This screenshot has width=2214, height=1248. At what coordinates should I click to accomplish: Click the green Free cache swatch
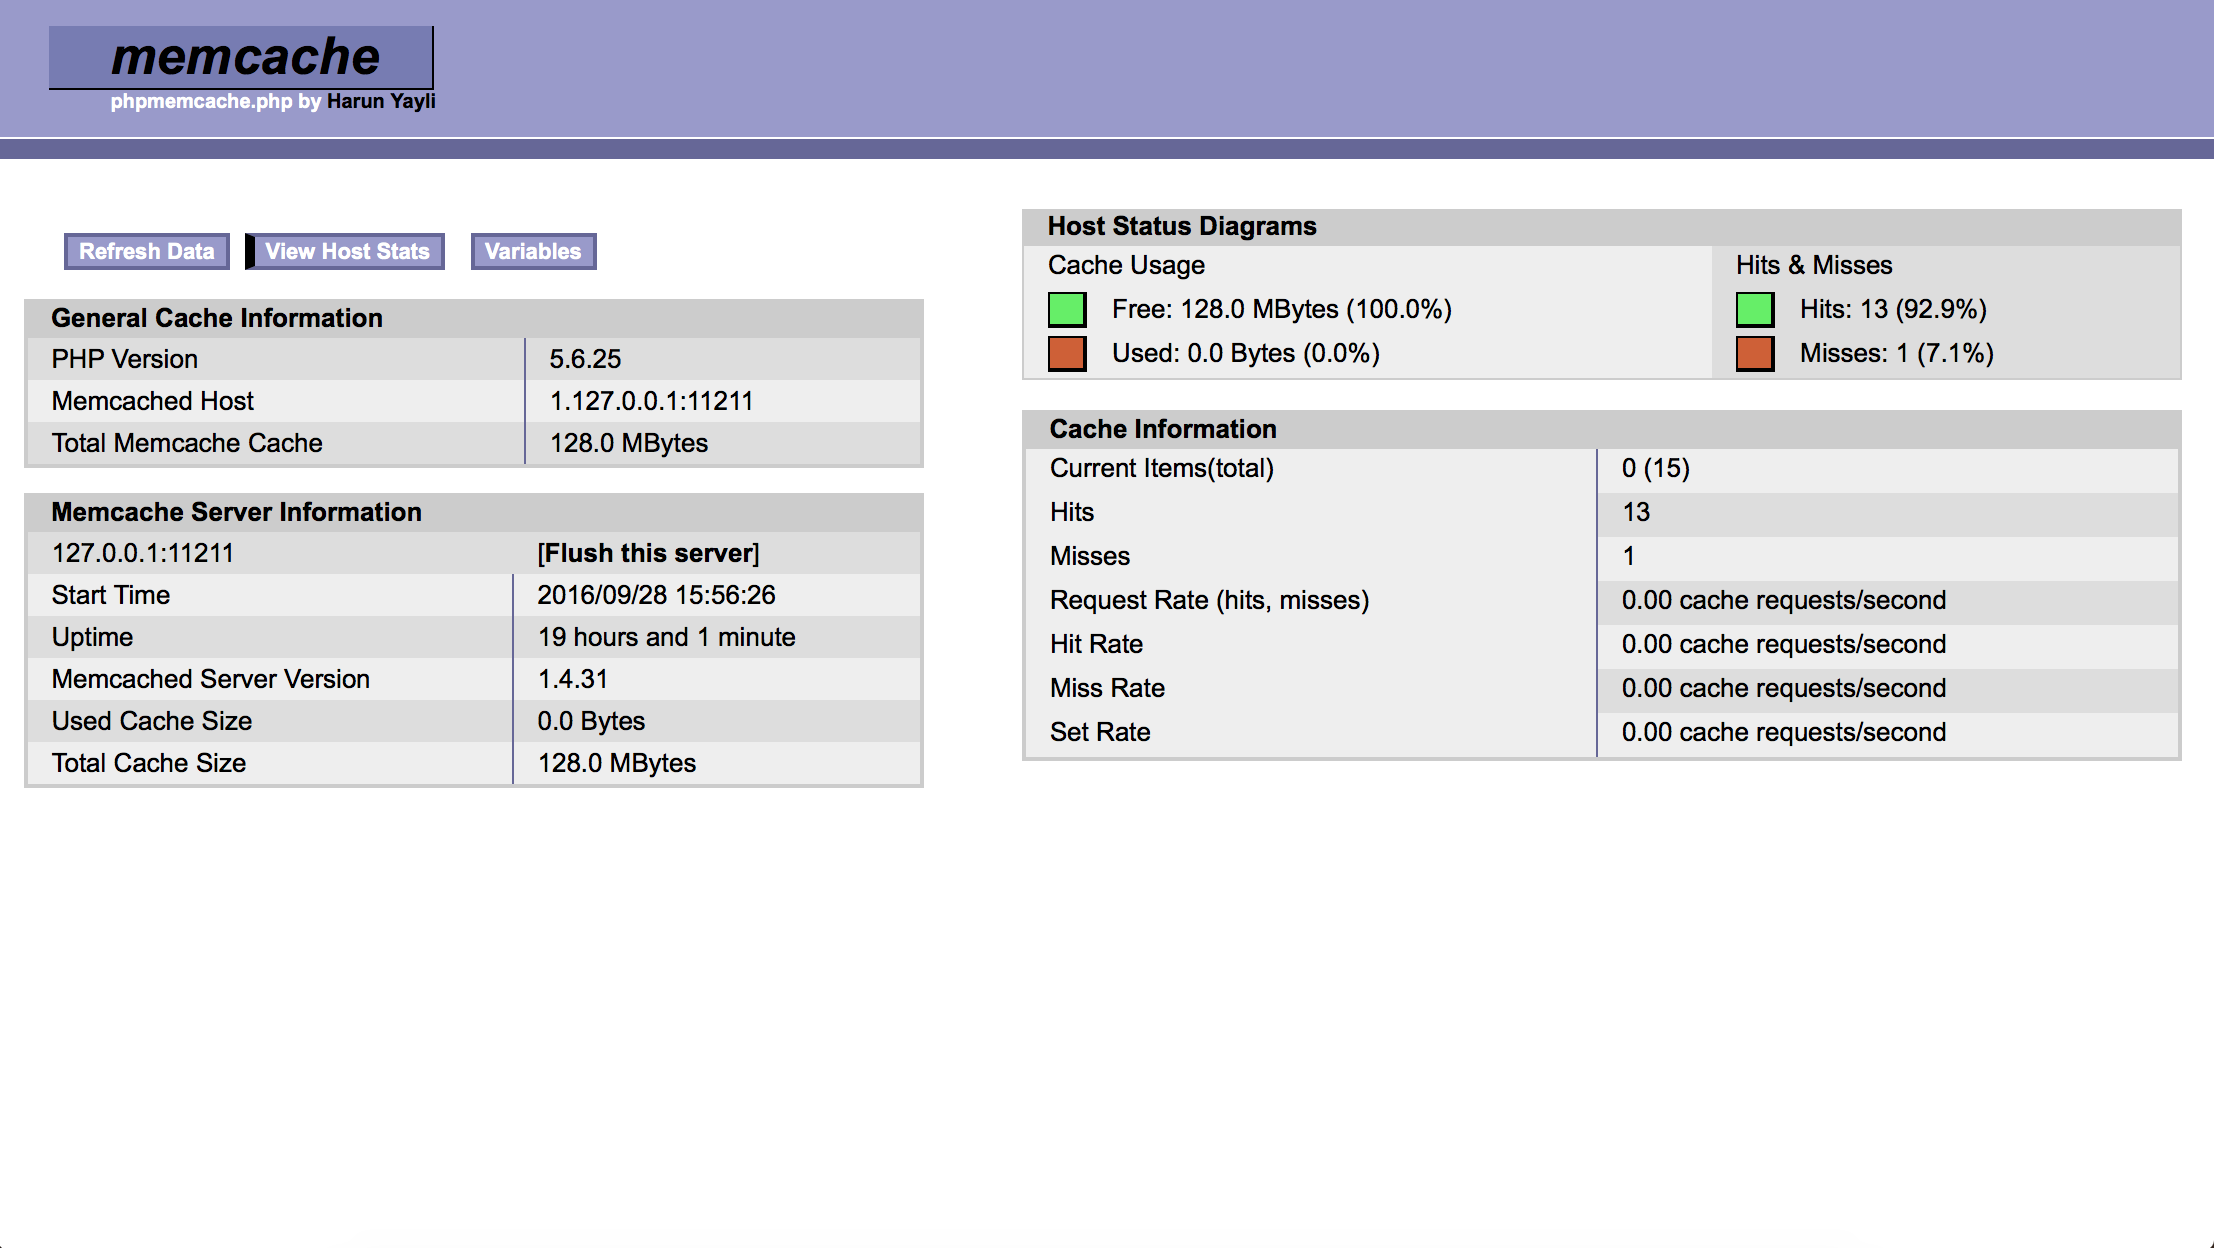click(1067, 309)
